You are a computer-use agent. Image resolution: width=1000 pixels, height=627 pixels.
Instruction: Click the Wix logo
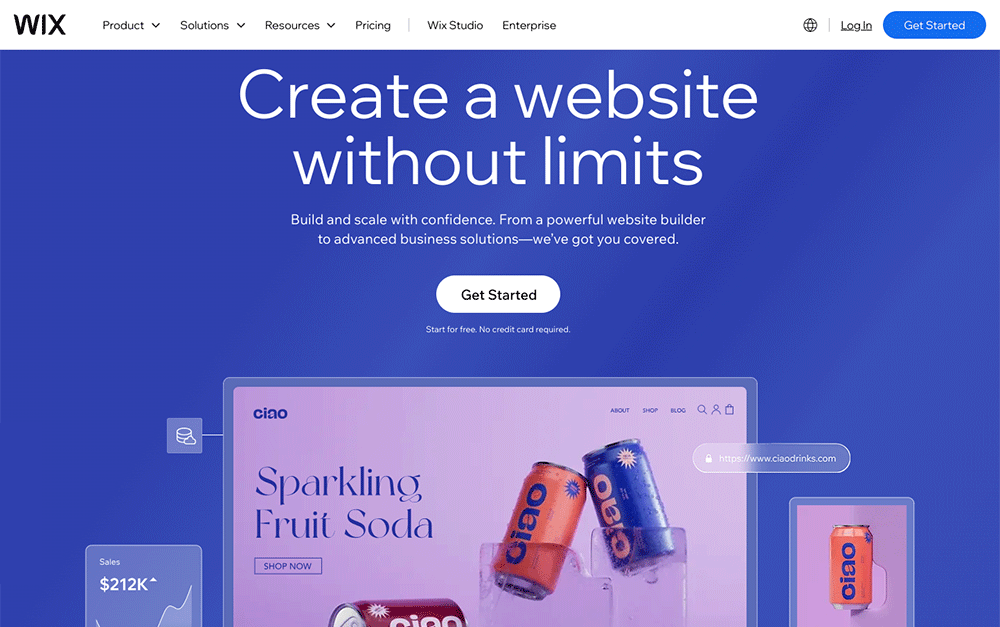(x=40, y=25)
